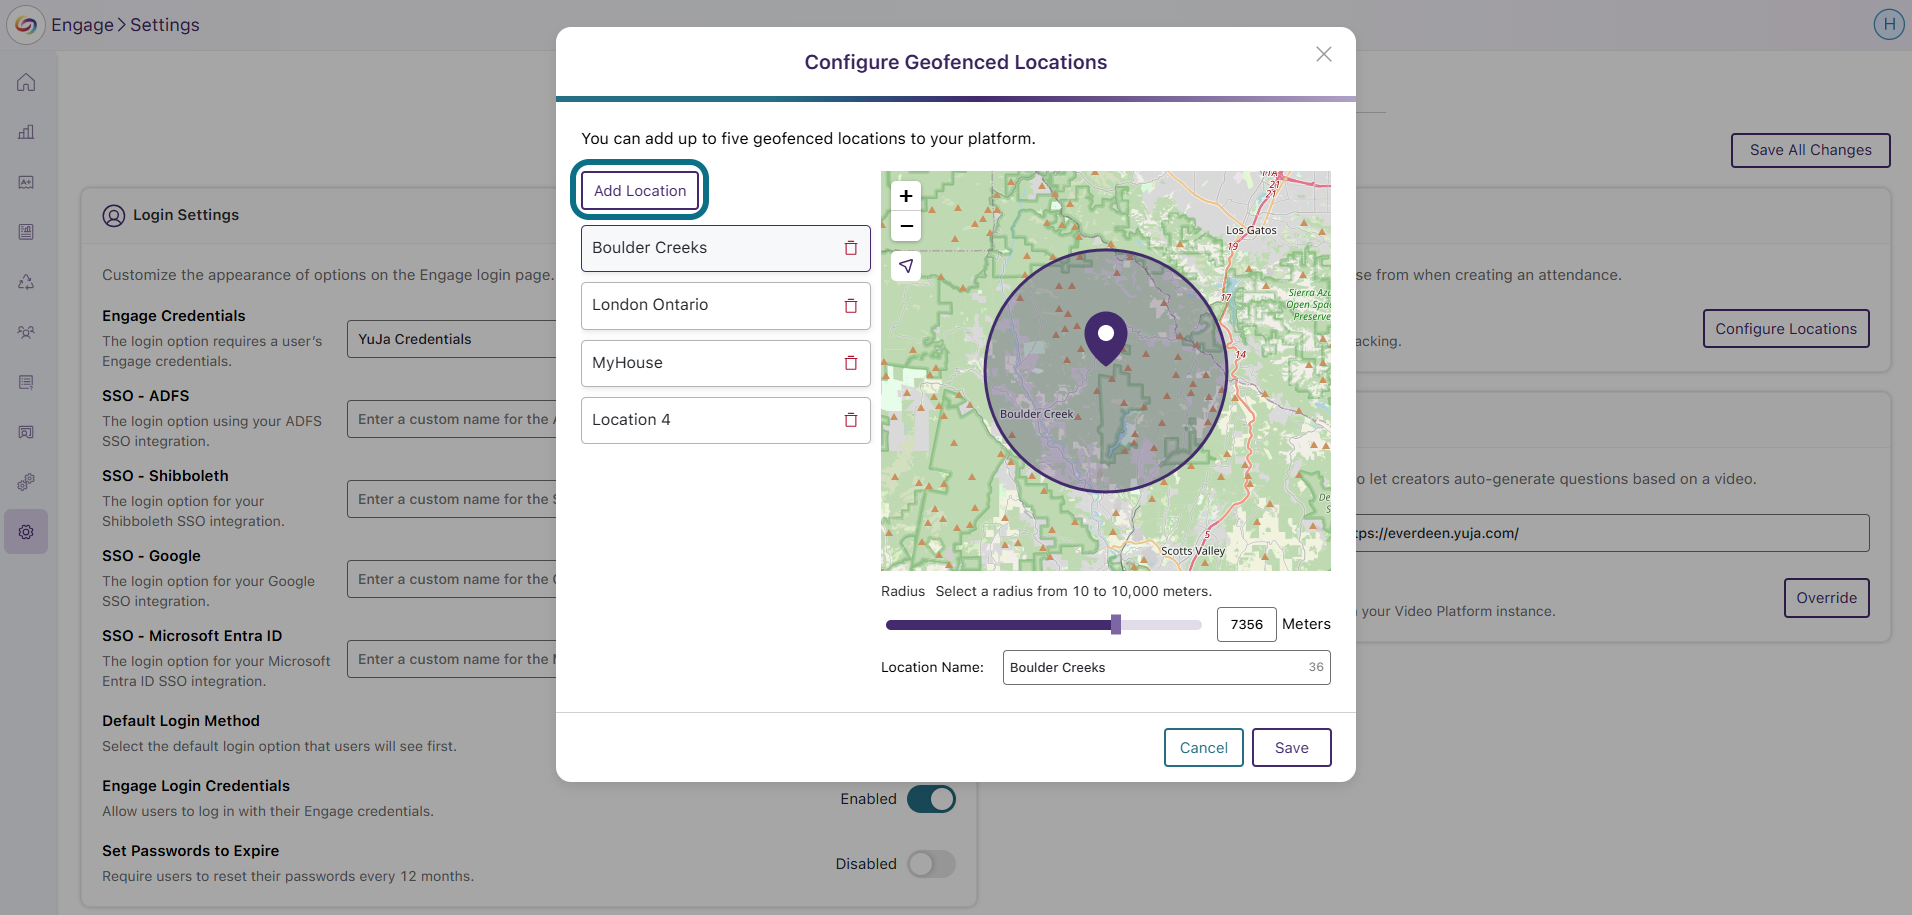This screenshot has height=915, width=1912.
Task: Click the recycle/share sidebar icon
Action: 26,282
